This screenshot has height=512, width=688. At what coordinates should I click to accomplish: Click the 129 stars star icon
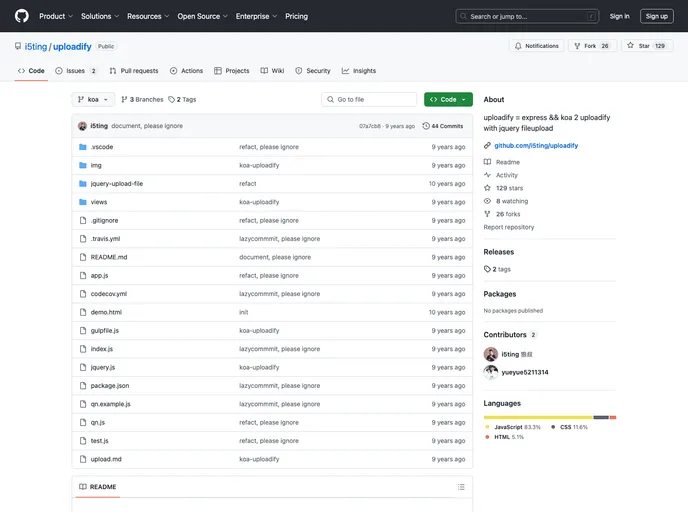point(487,188)
